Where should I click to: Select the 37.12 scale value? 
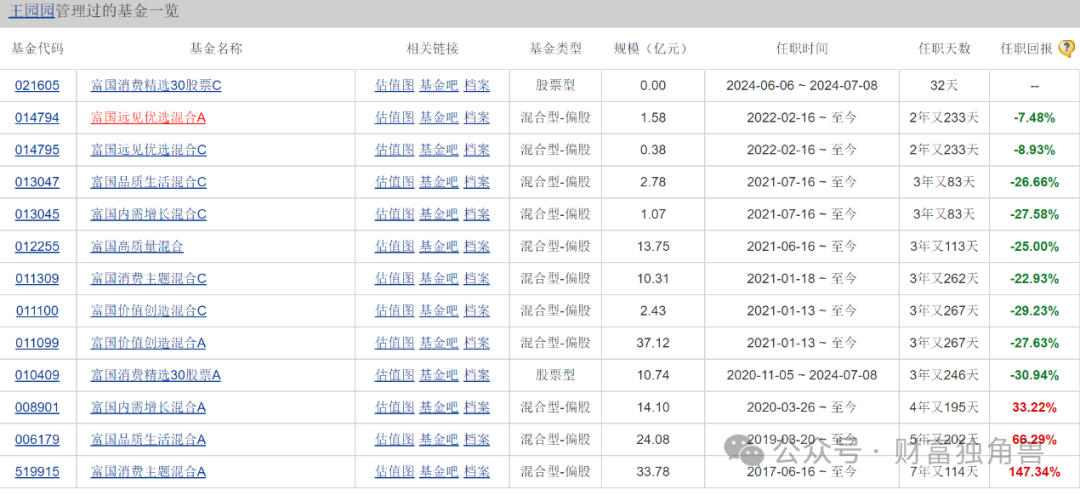(653, 343)
